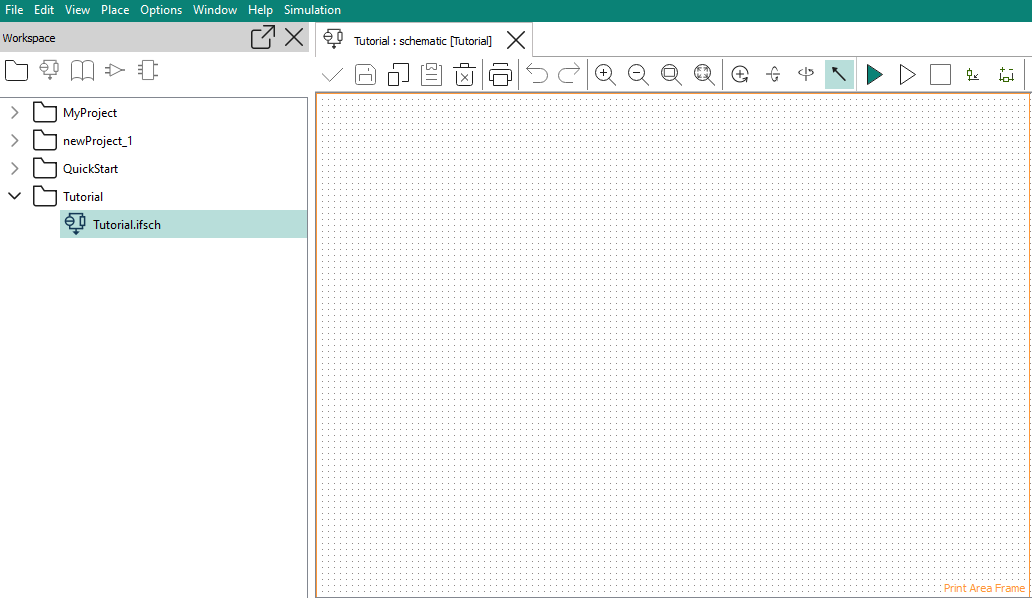Screen dimensions: 1032x598
Task: Click the new project folder icon
Action: point(16,70)
